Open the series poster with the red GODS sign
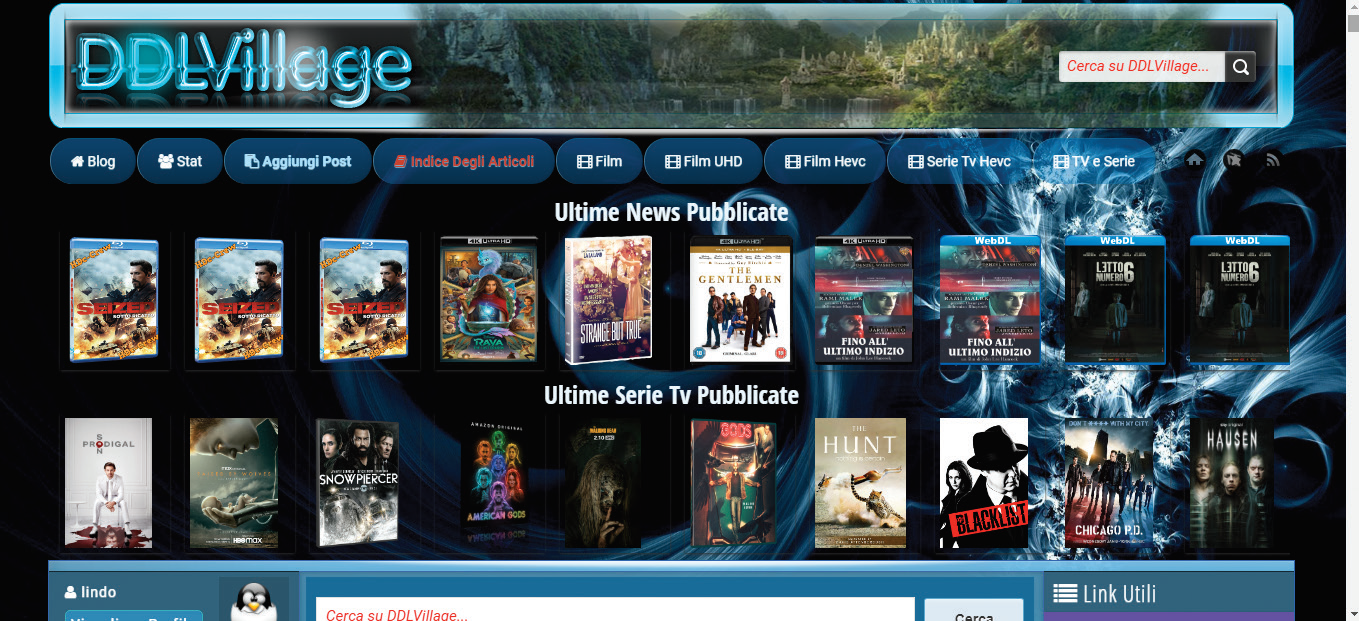The height and width of the screenshot is (621, 1359). (x=733, y=483)
